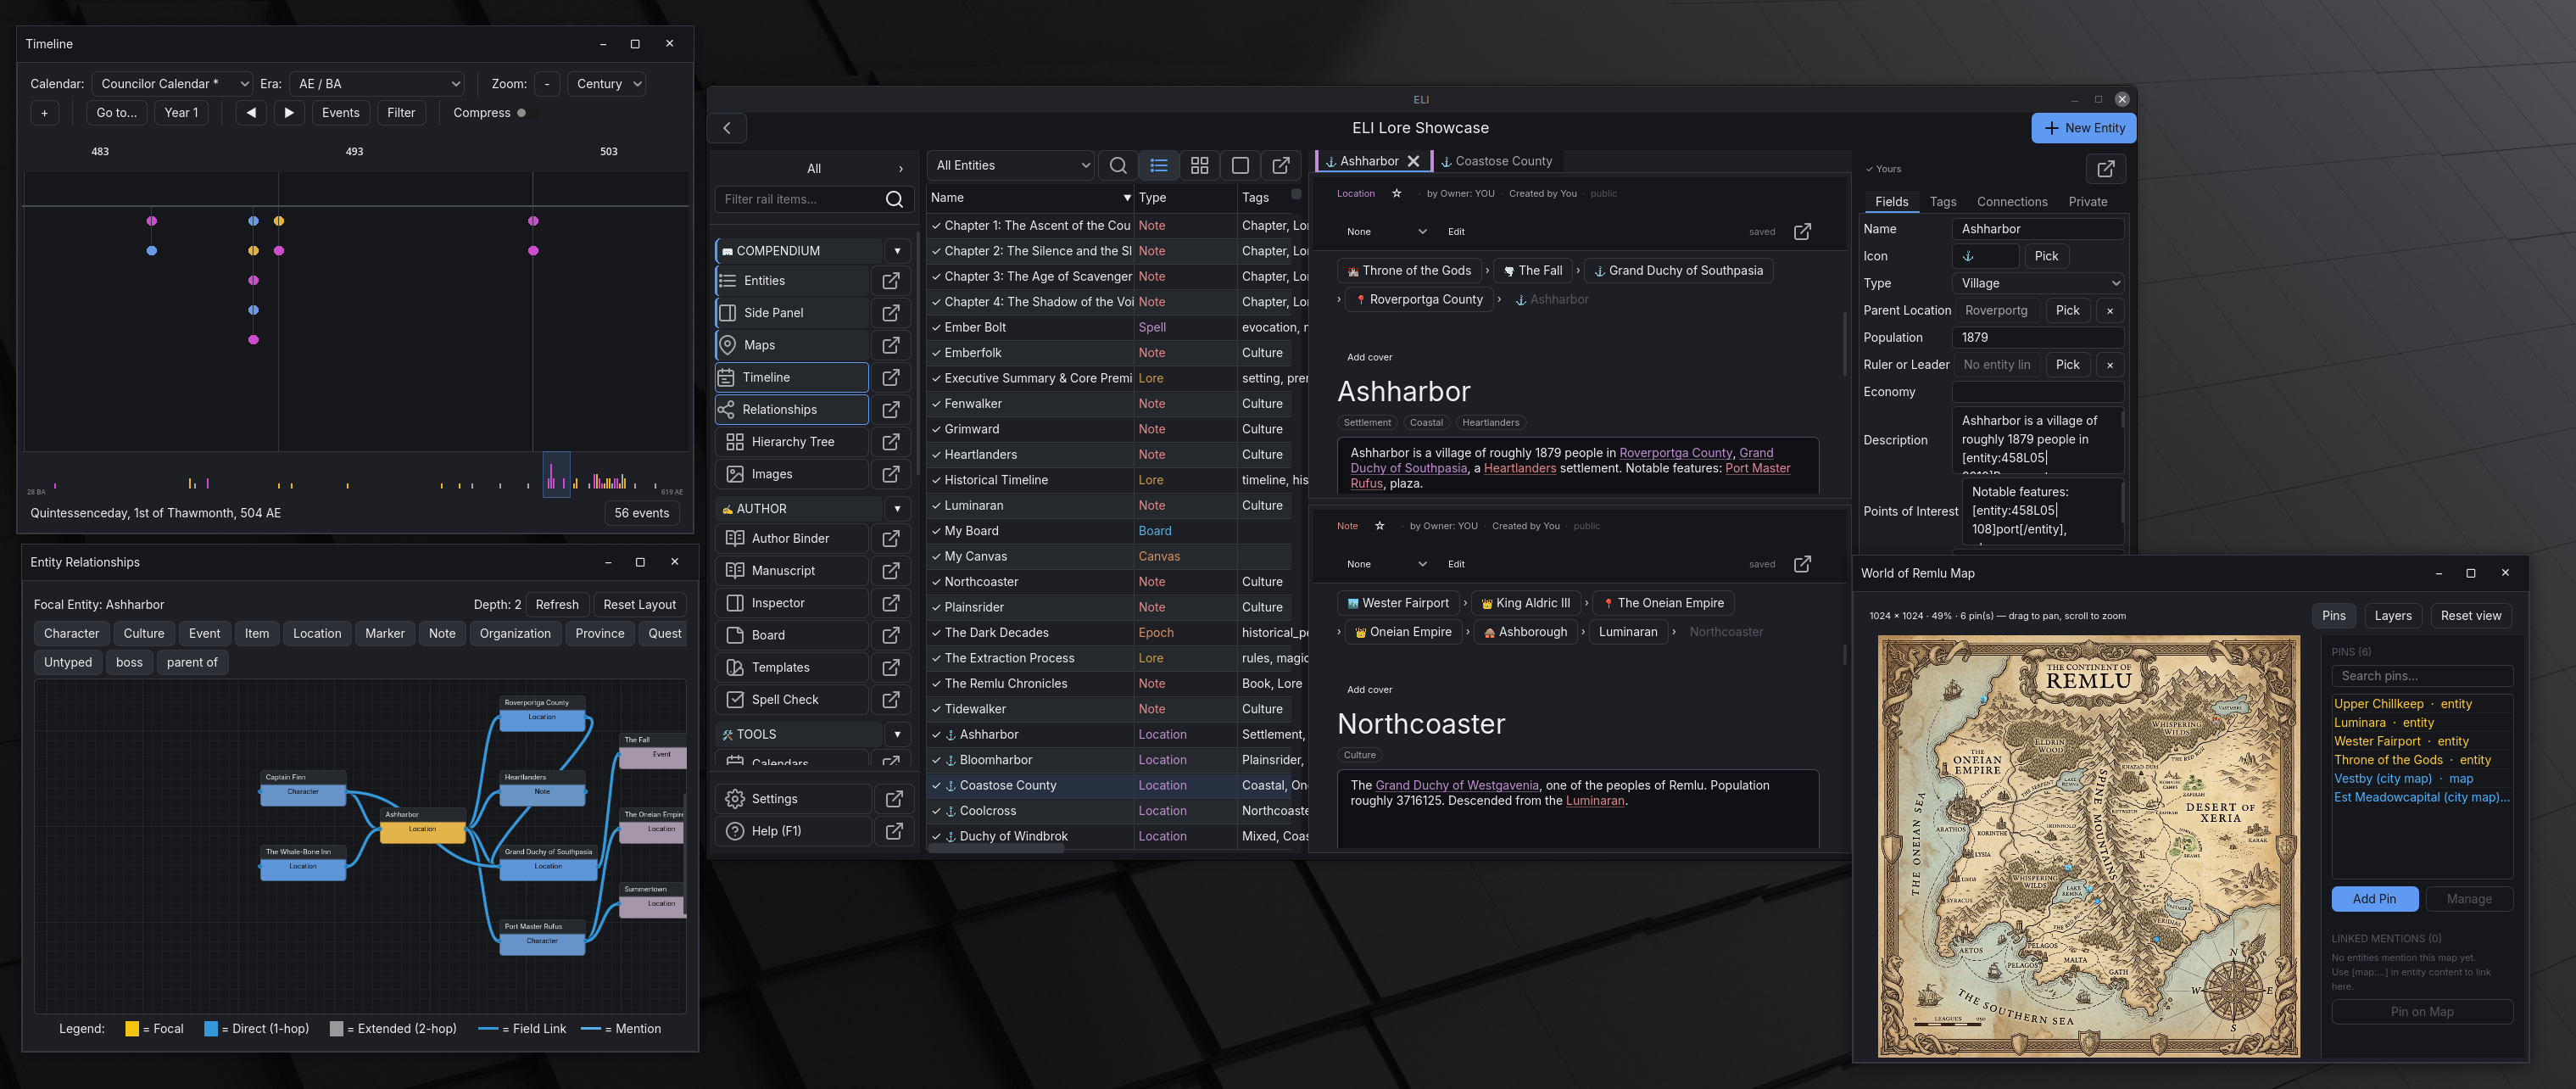Pop out the Relationships rail item
Viewport: 2576px width, 1089px height.
pyautogui.click(x=890, y=409)
